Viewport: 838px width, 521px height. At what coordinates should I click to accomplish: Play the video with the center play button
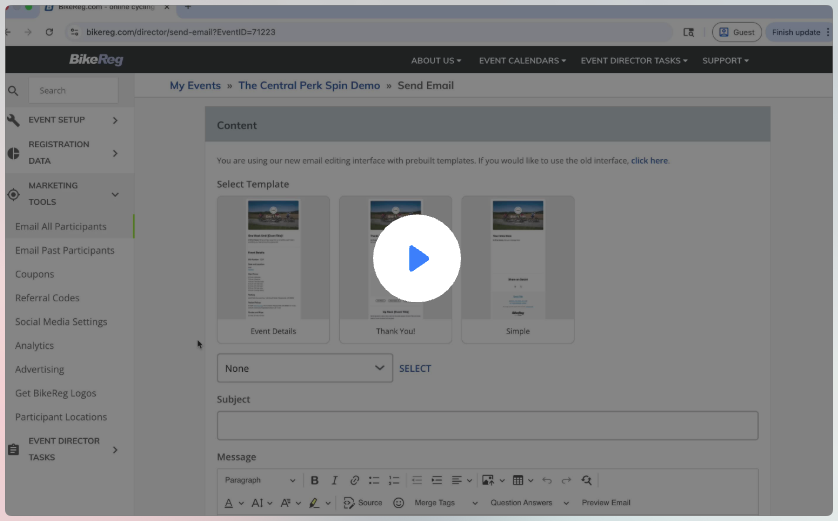[x=416, y=258]
